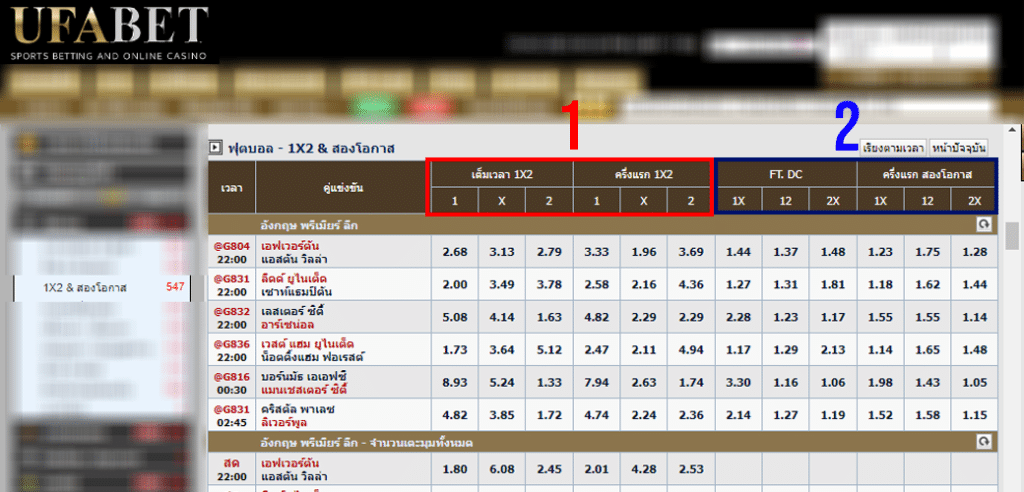
Task: Sort matches using เรียงตามเวลา button
Action: pos(893,148)
